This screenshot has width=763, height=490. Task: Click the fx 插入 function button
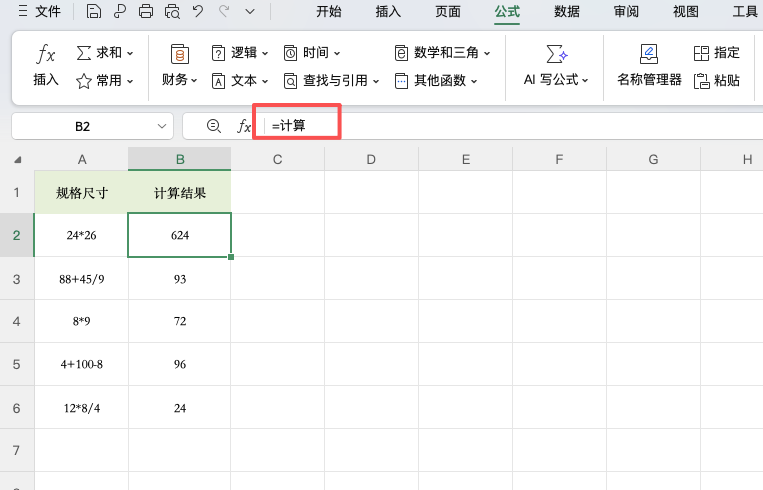pyautogui.click(x=46, y=65)
